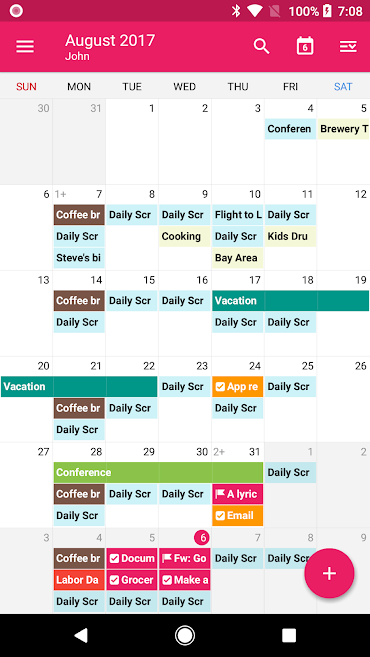Tap the plus add-event floating button
Viewport: 370px width, 657px height.
click(329, 573)
